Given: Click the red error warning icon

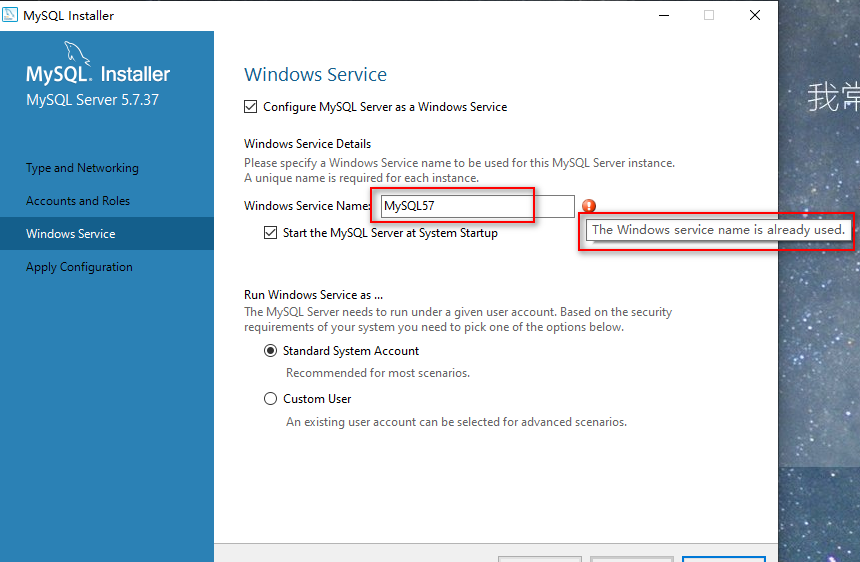Looking at the screenshot, I should pyautogui.click(x=589, y=206).
